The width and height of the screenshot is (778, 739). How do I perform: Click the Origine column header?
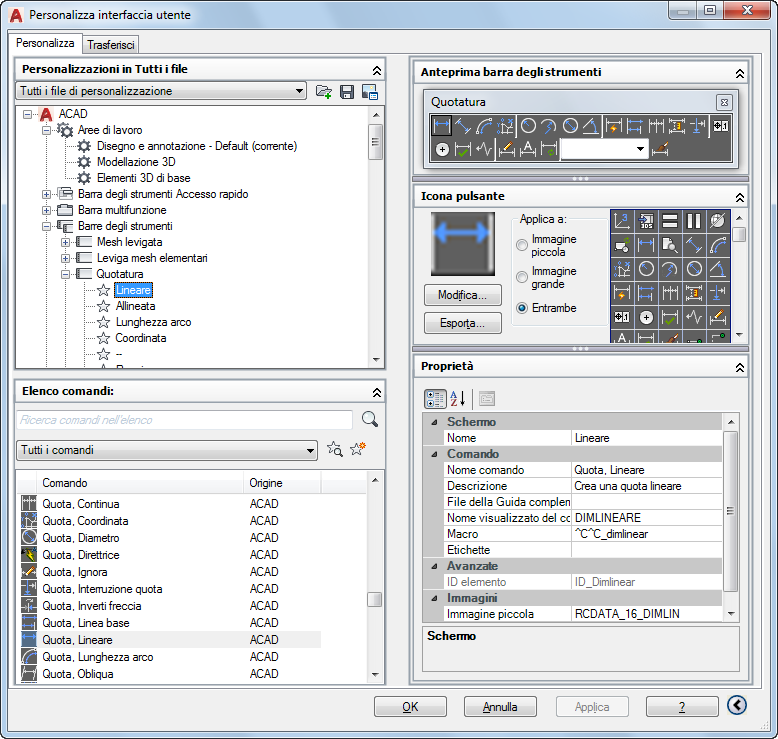click(282, 483)
